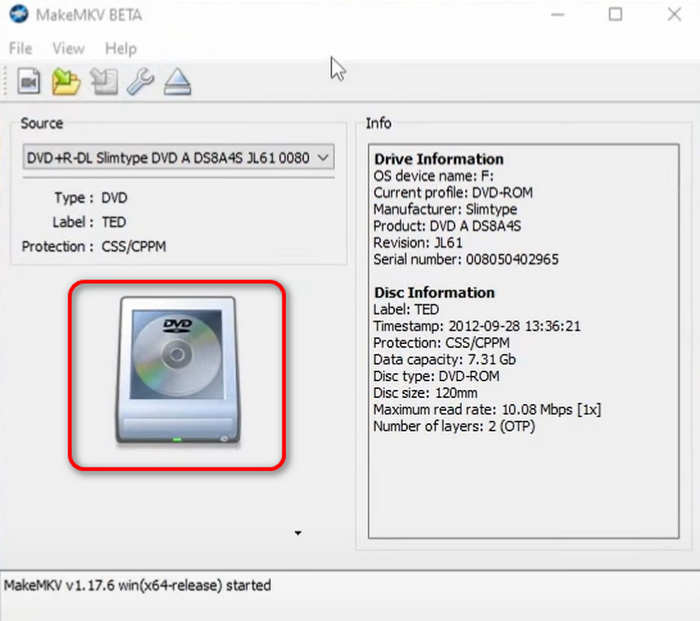The height and width of the screenshot is (621, 700).
Task: Click 'Current profile: DVD-ROM' line
Action: click(453, 192)
